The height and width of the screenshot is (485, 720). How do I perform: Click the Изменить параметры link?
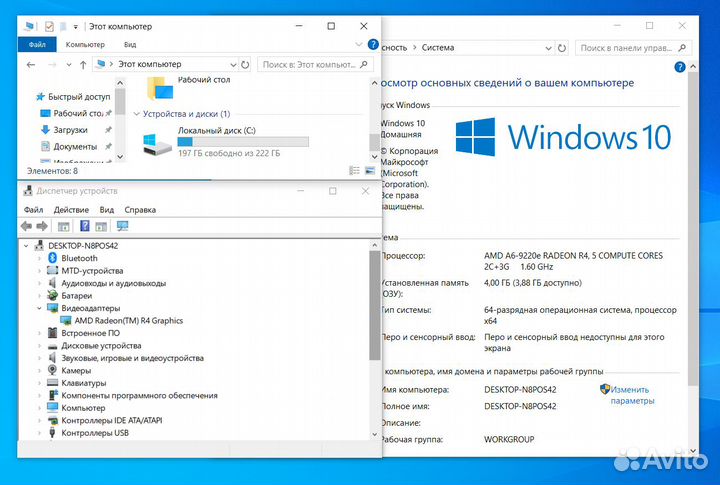point(632,395)
